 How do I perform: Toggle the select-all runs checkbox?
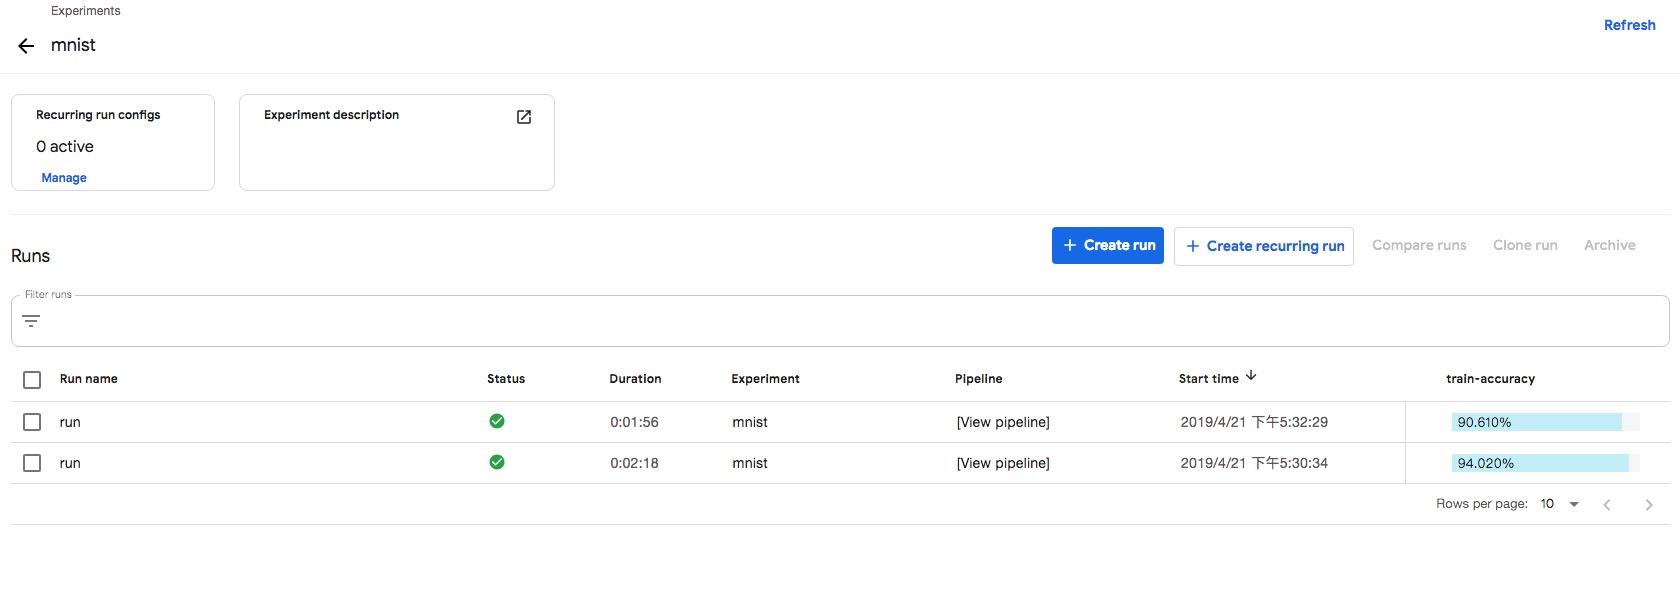[x=32, y=380]
